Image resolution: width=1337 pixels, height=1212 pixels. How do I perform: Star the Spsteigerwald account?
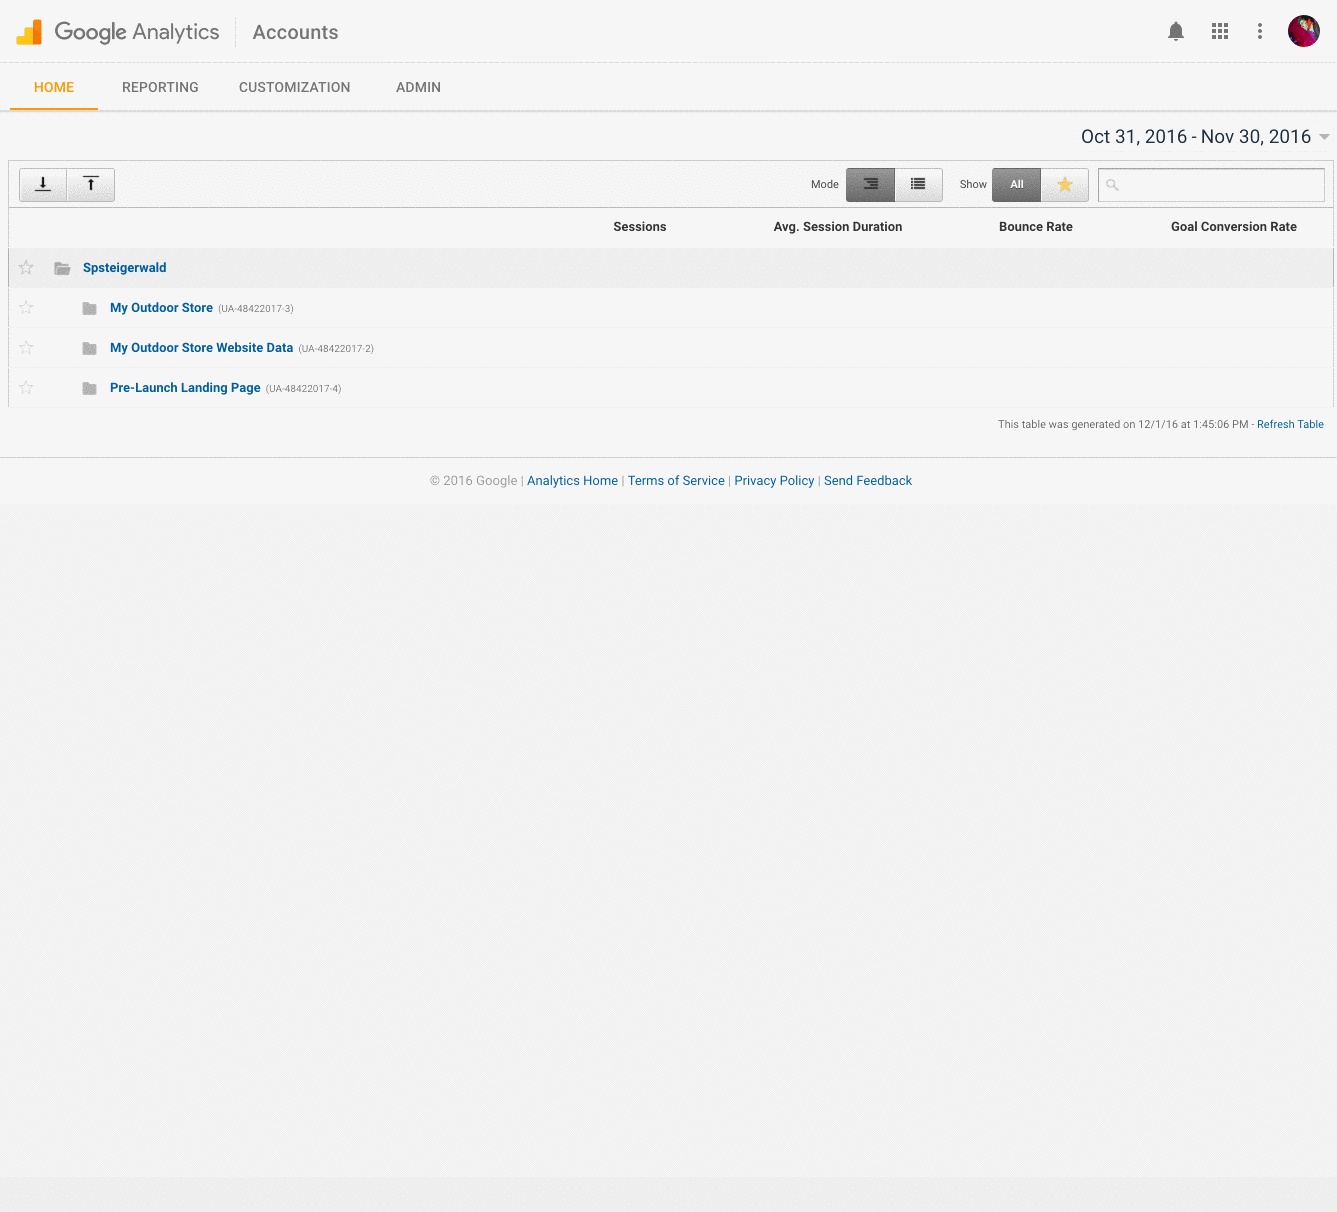point(26,267)
